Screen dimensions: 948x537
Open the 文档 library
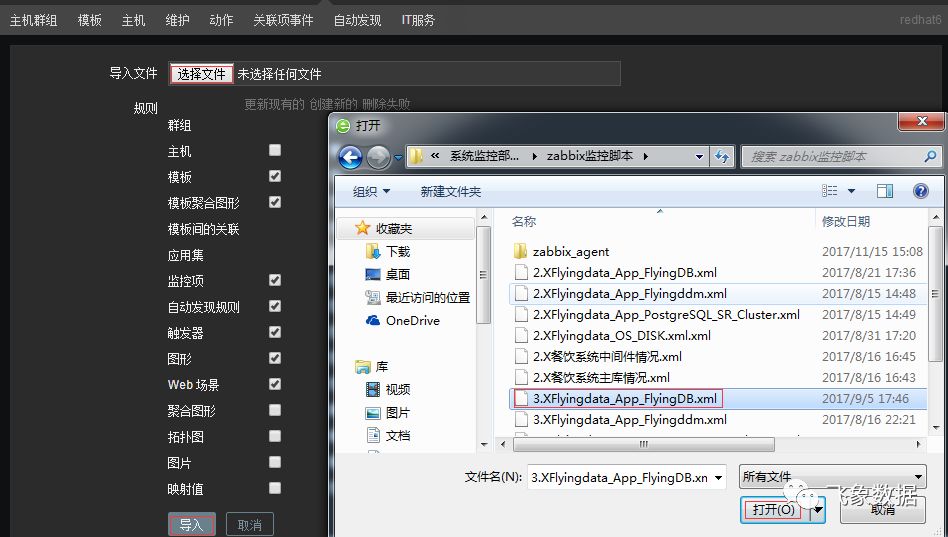tap(388, 435)
